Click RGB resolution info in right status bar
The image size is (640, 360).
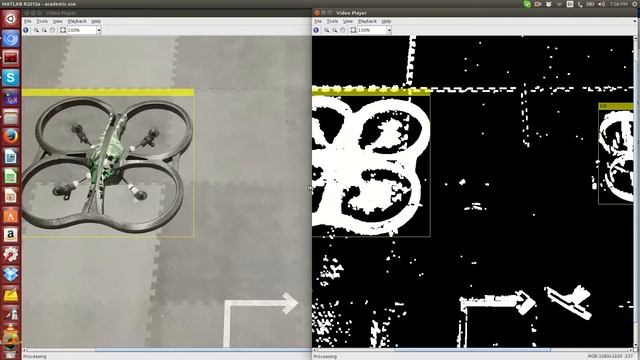[x=610, y=356]
